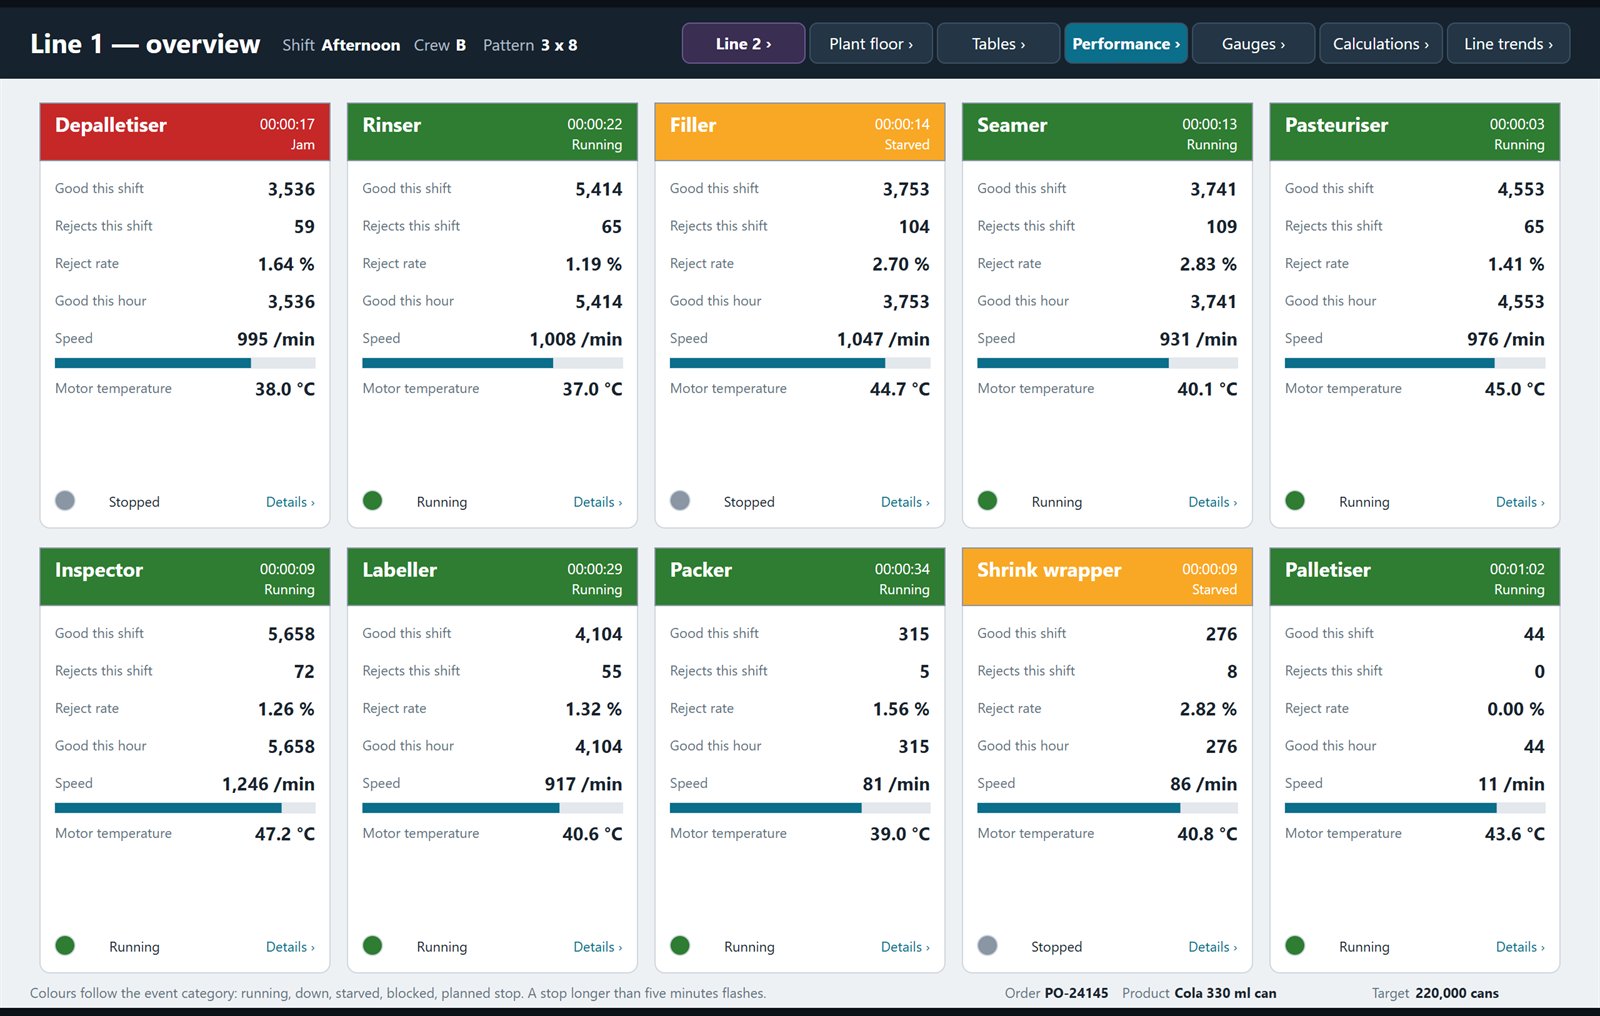Open the Tables page
Image resolution: width=1600 pixels, height=1016 pixels.
click(998, 43)
